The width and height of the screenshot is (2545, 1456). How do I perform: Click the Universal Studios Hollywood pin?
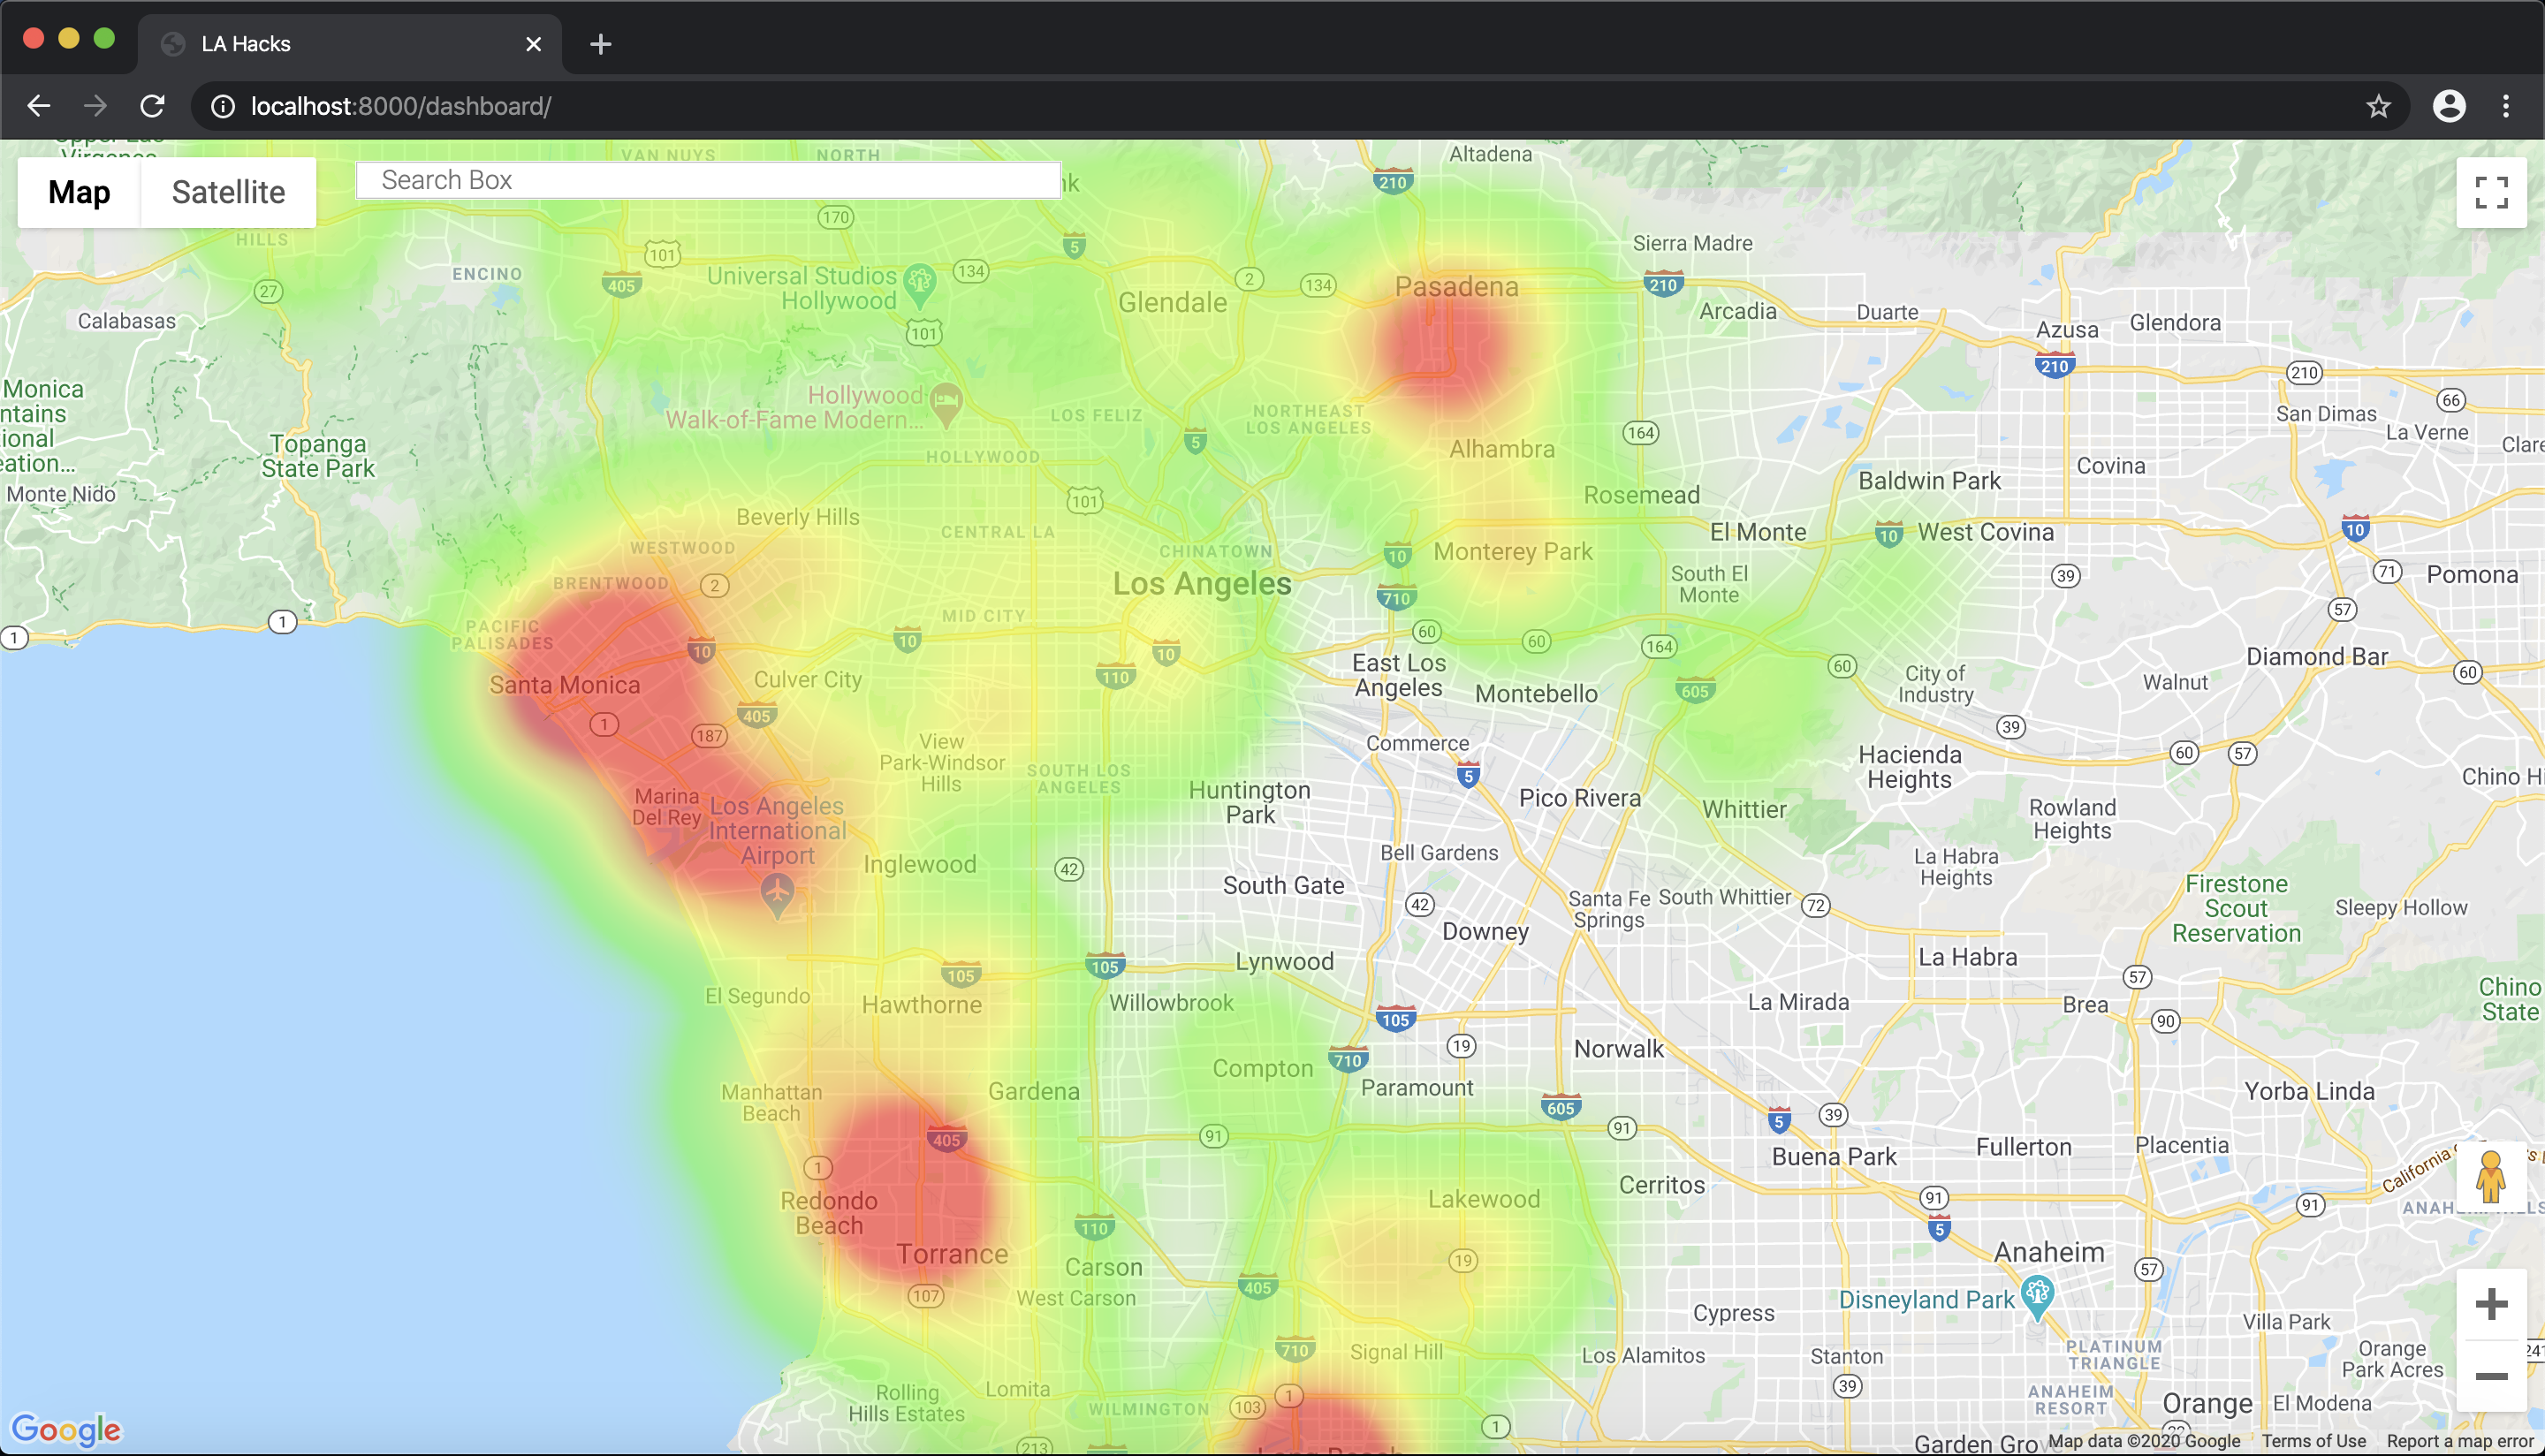point(919,285)
